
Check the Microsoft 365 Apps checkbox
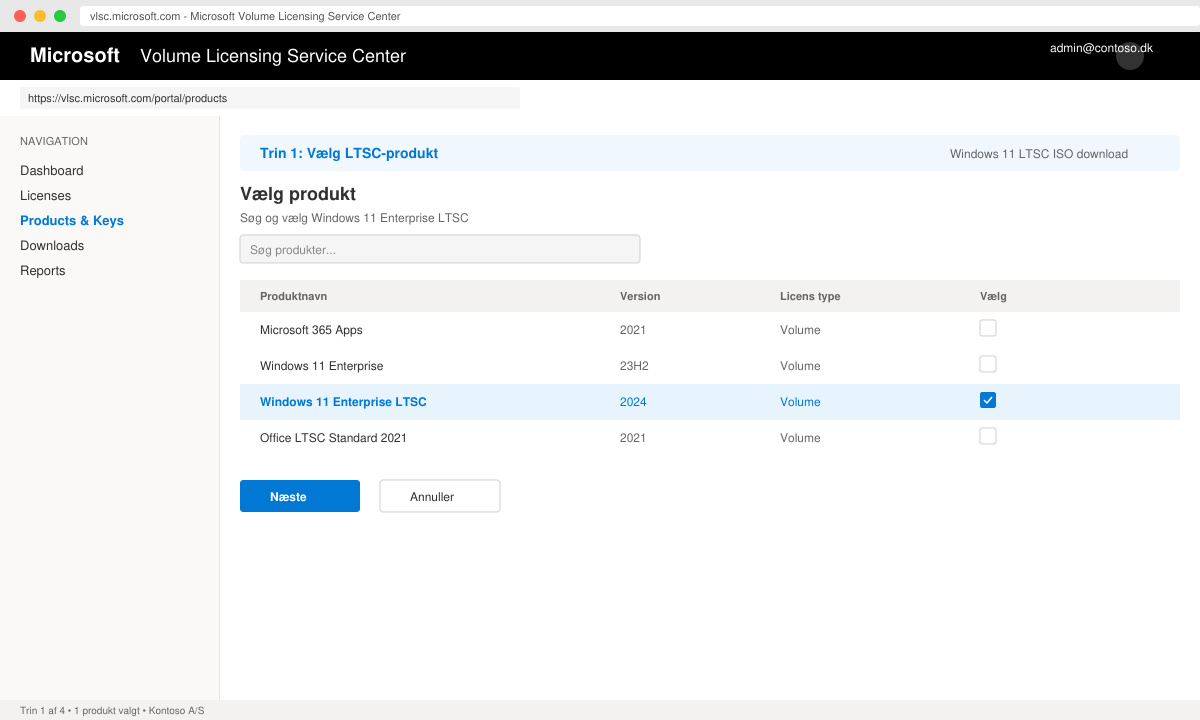pos(988,328)
